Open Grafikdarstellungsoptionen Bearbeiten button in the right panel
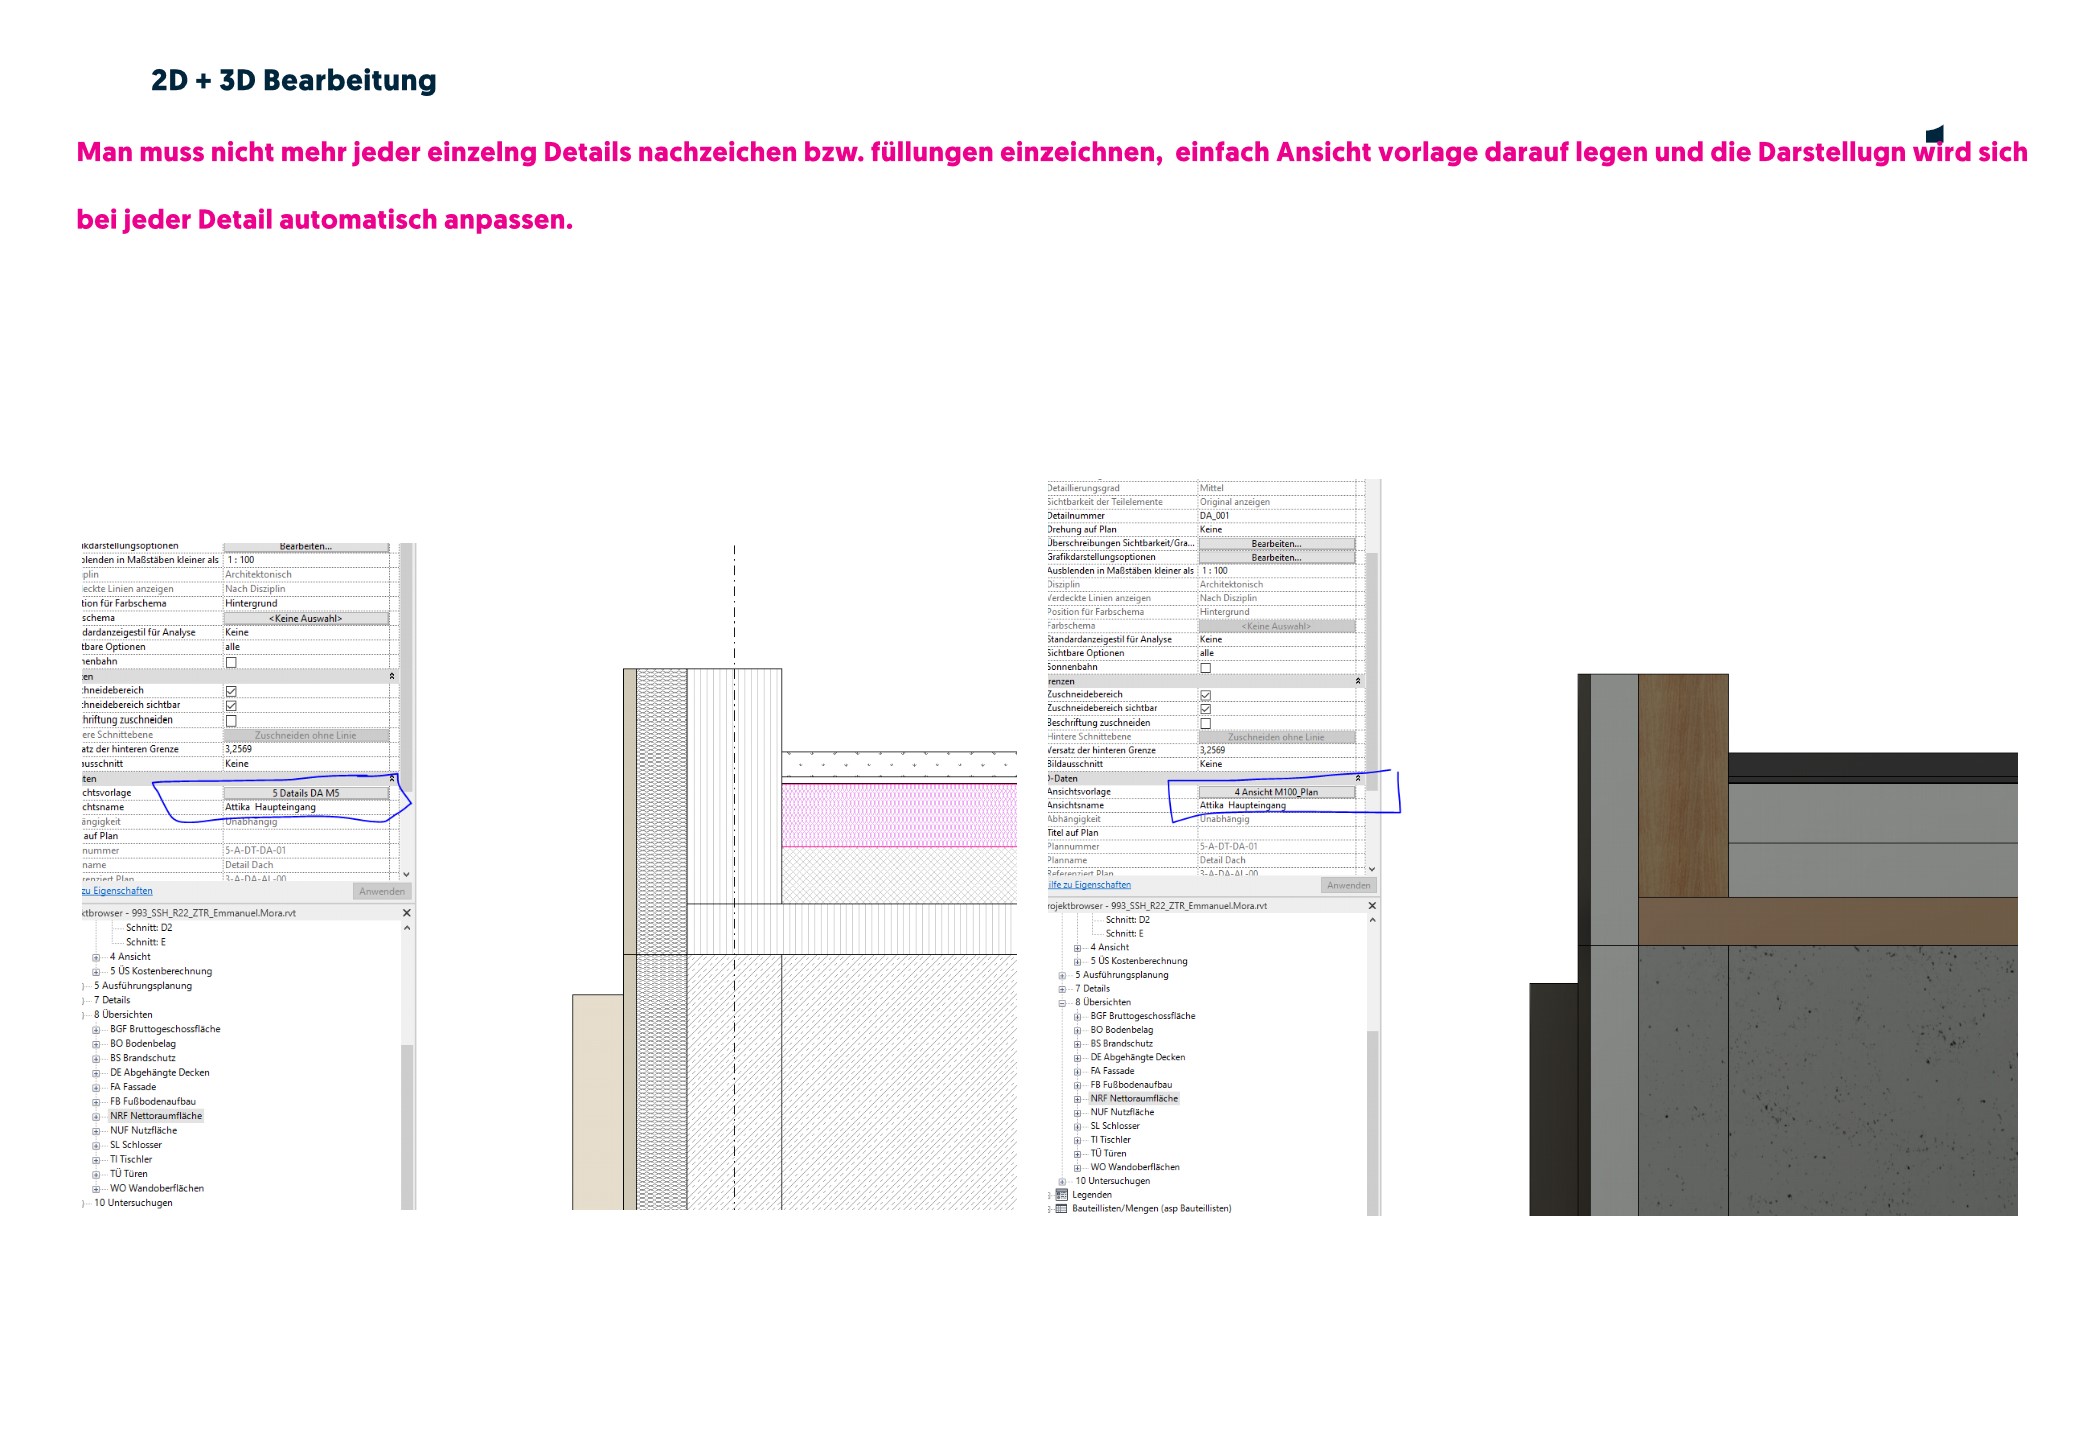 click(1277, 558)
